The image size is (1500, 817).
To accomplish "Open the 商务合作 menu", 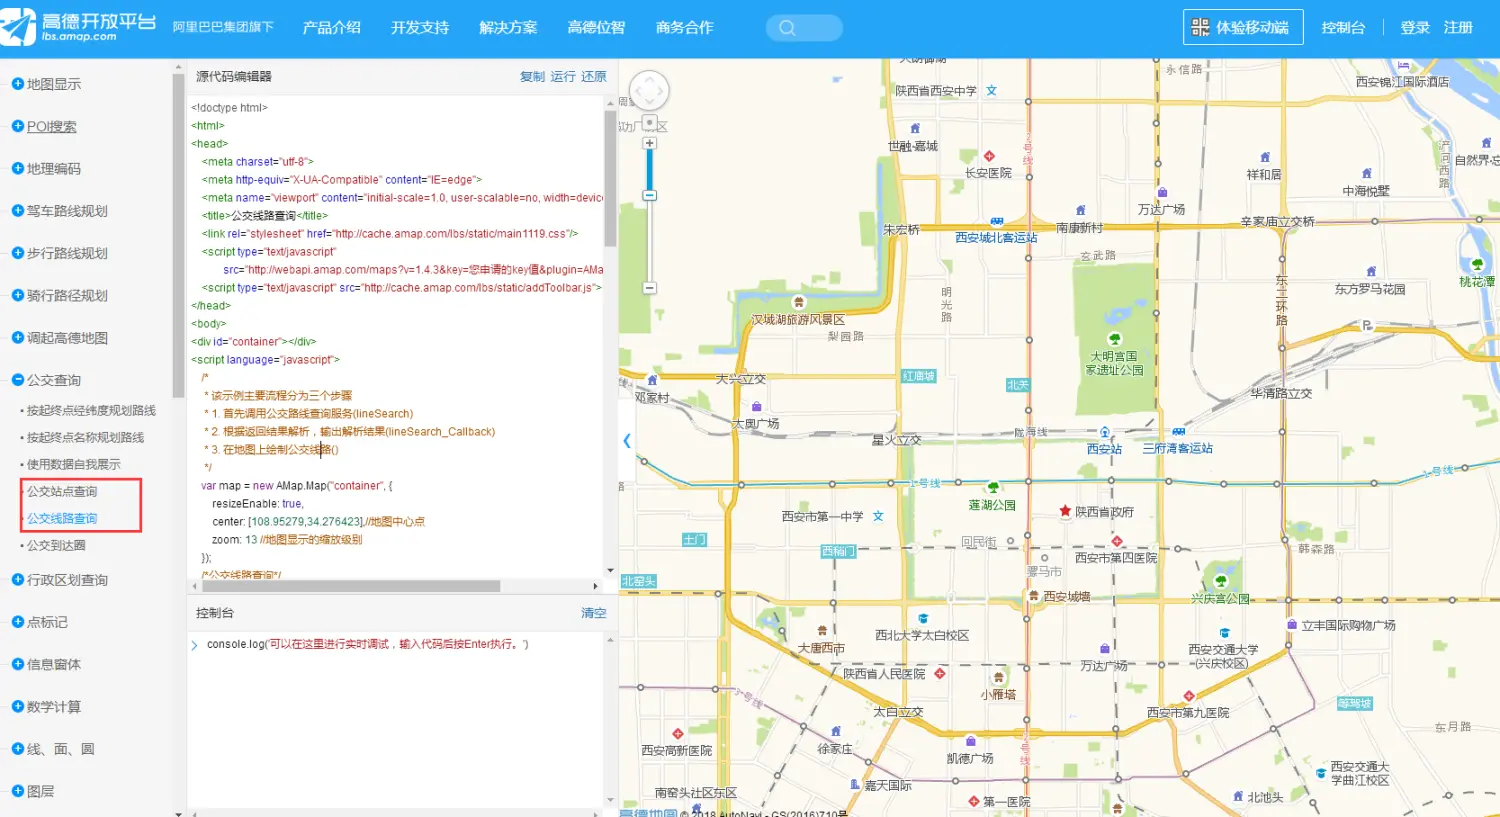I will click(684, 28).
